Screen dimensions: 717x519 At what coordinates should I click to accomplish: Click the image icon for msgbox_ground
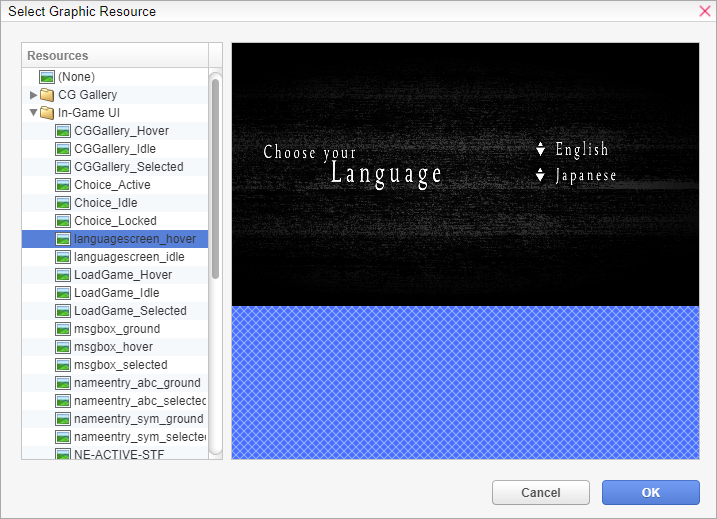coord(63,329)
